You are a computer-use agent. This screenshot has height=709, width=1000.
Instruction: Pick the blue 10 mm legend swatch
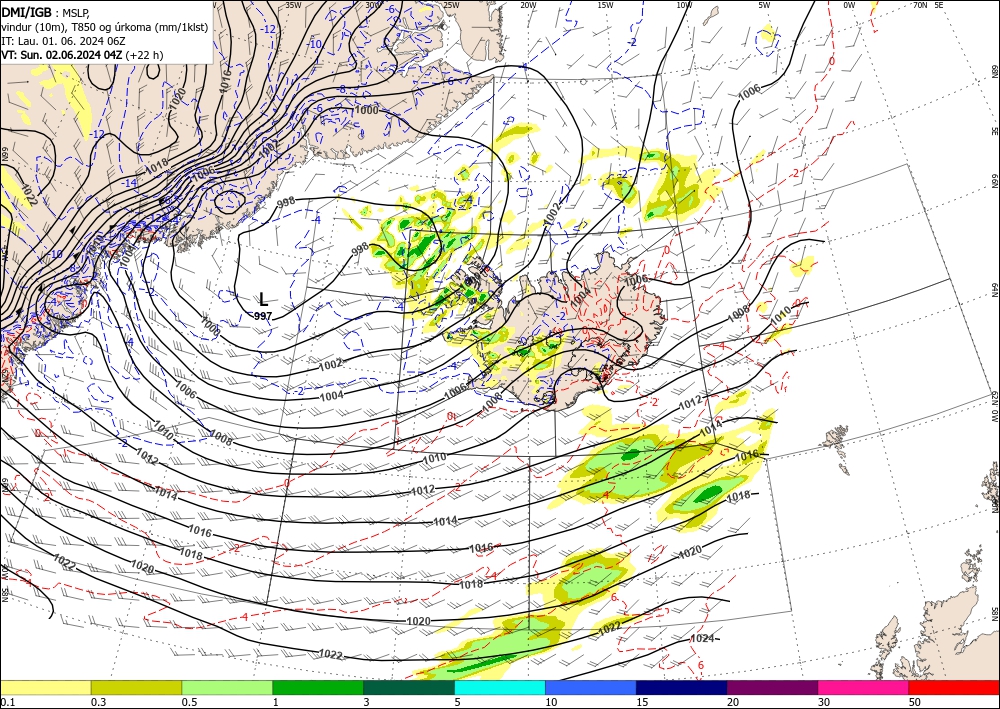point(591,687)
